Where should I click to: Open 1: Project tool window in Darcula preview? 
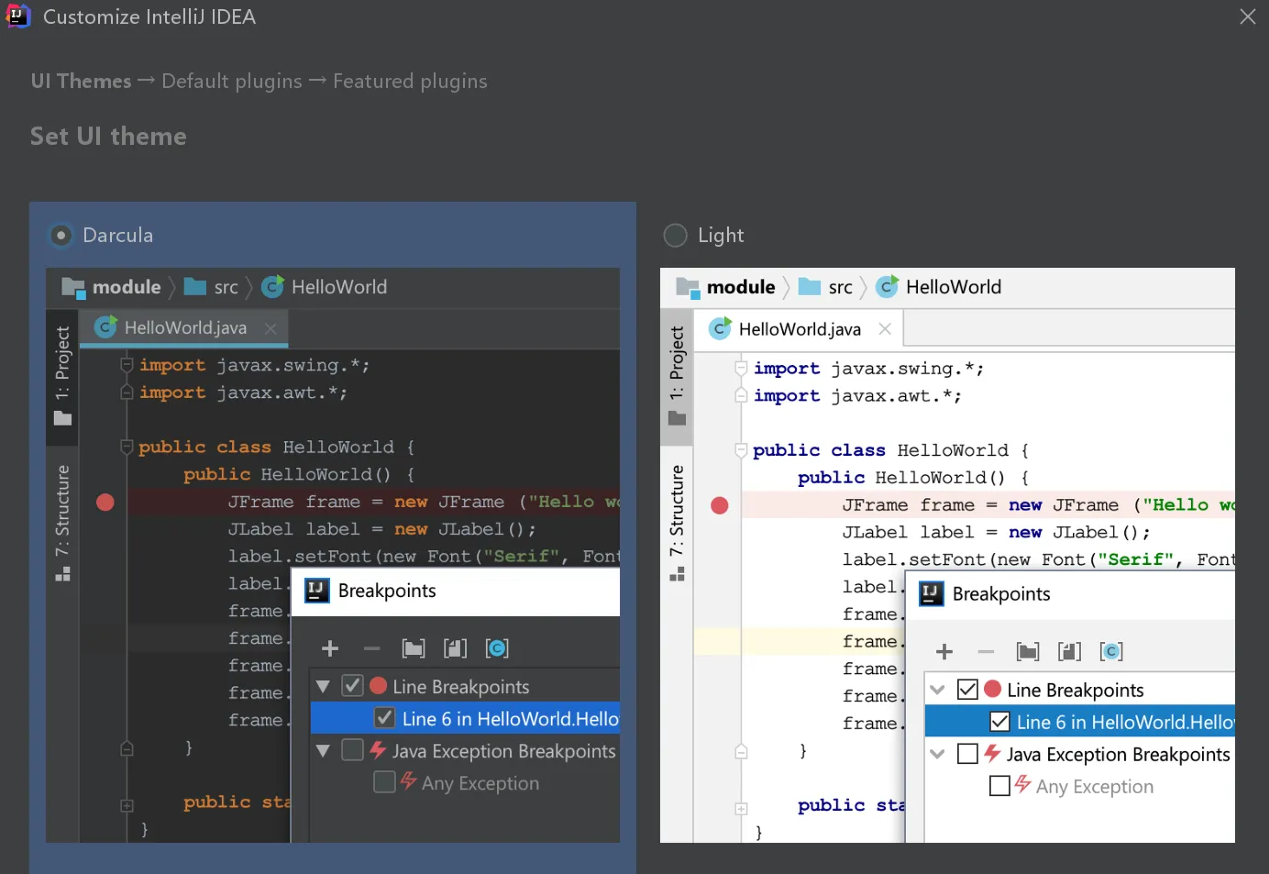pyautogui.click(x=63, y=376)
